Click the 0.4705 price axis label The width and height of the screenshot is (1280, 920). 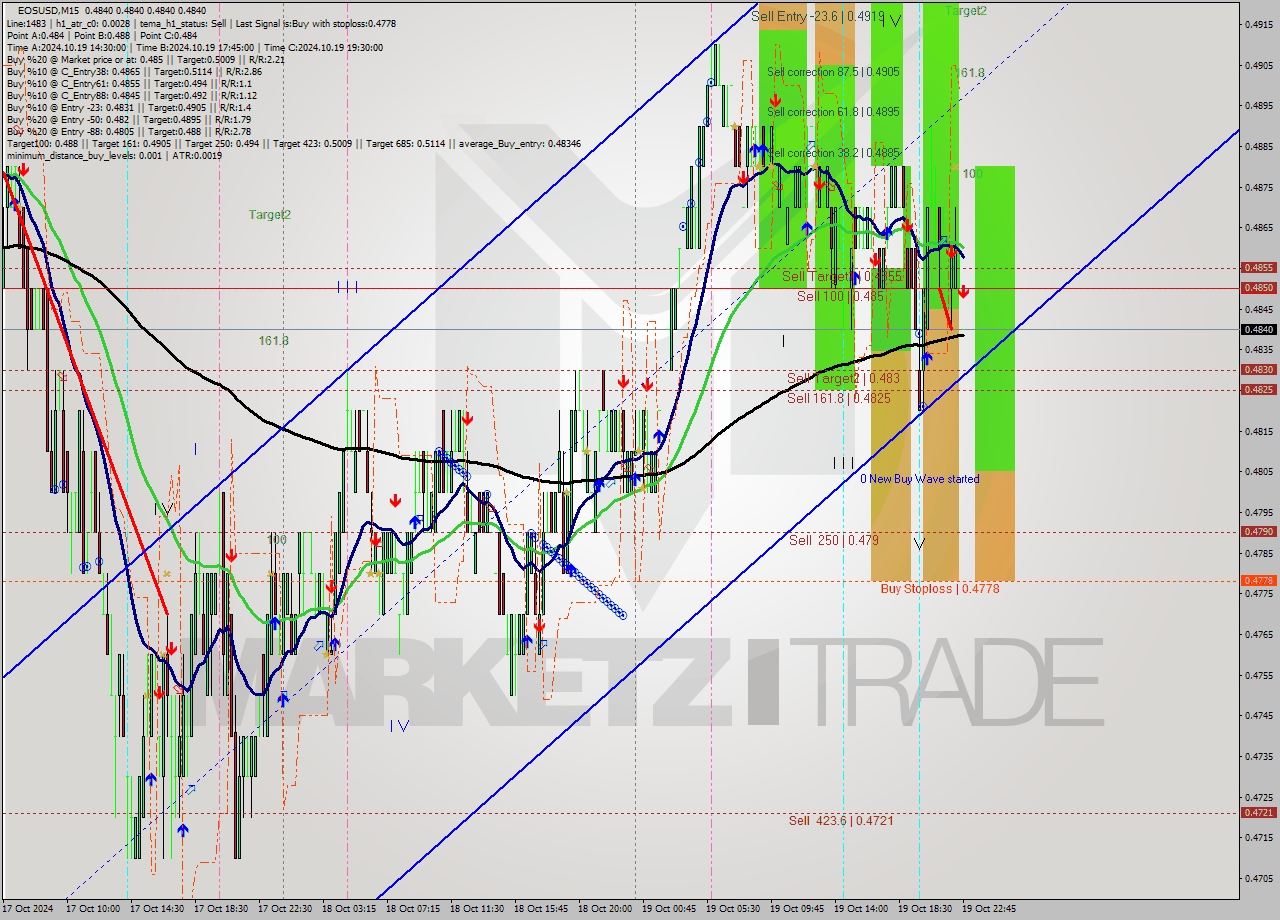tap(1259, 878)
